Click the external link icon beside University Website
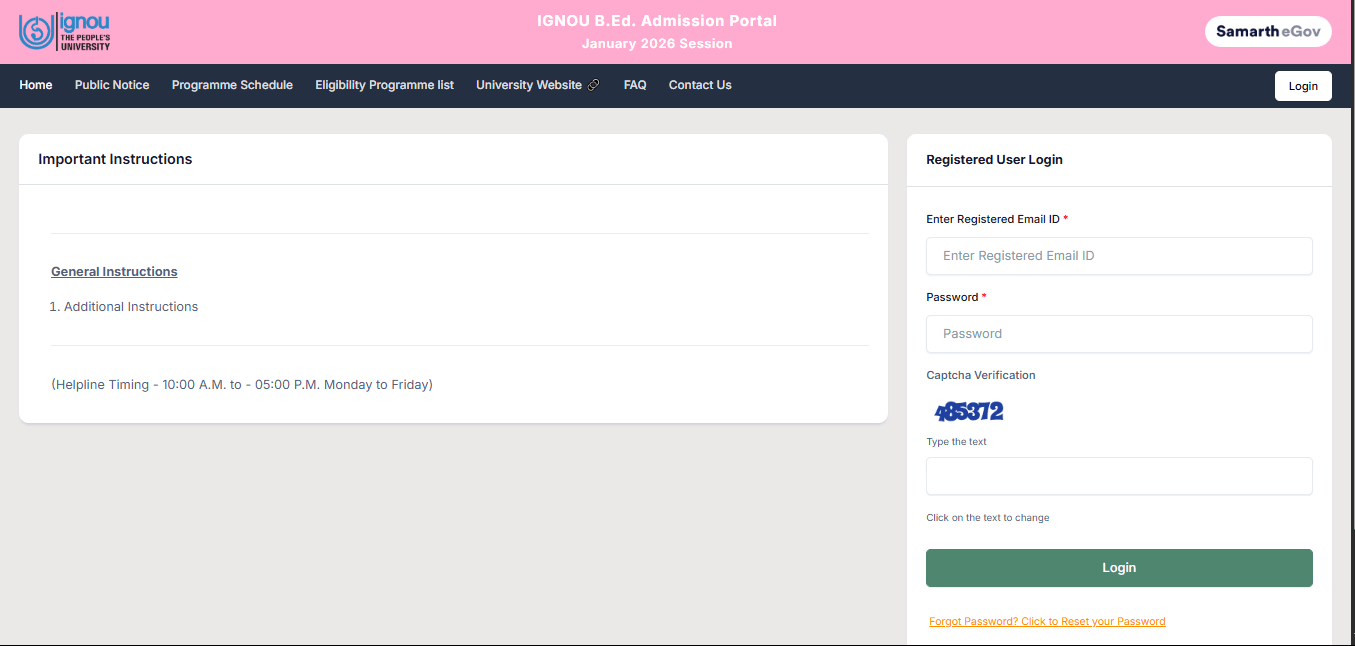 [x=596, y=85]
